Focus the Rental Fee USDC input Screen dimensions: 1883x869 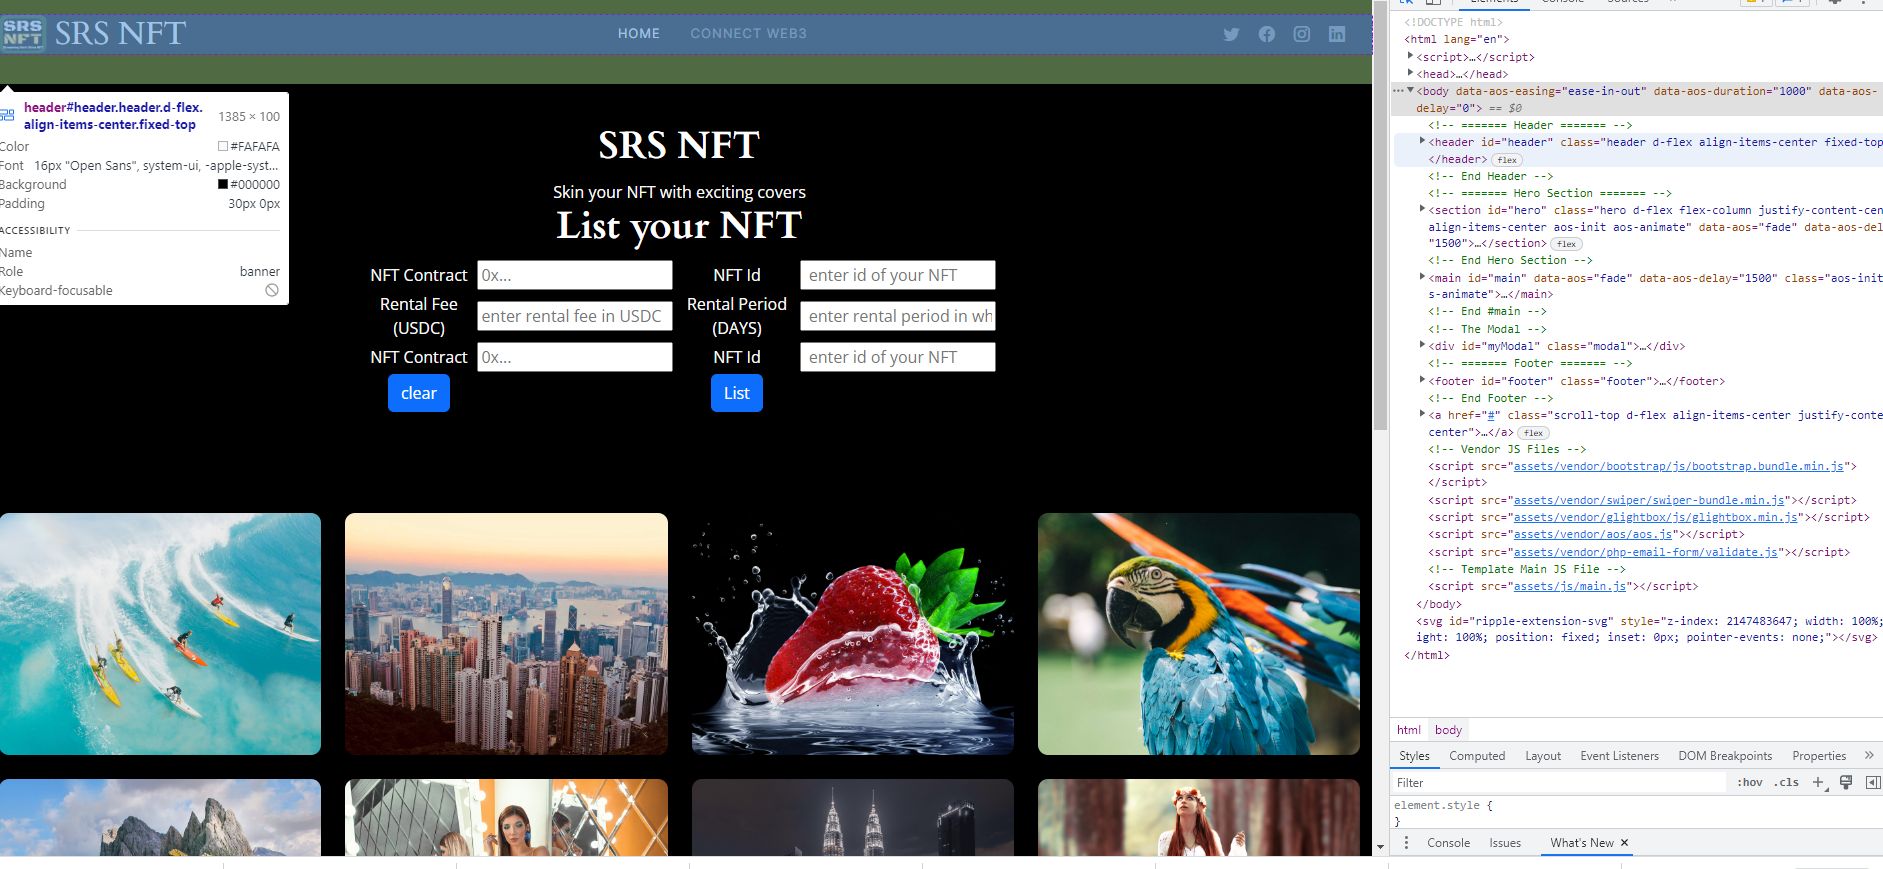coord(575,316)
